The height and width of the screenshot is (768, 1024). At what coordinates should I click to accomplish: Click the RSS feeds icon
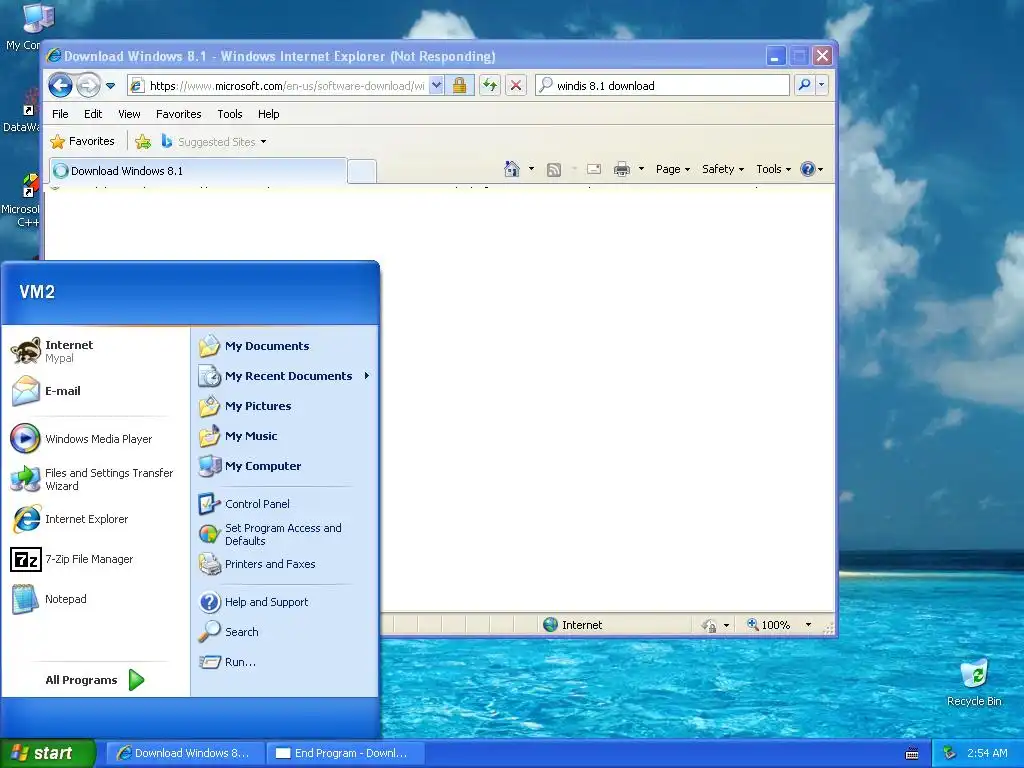554,170
